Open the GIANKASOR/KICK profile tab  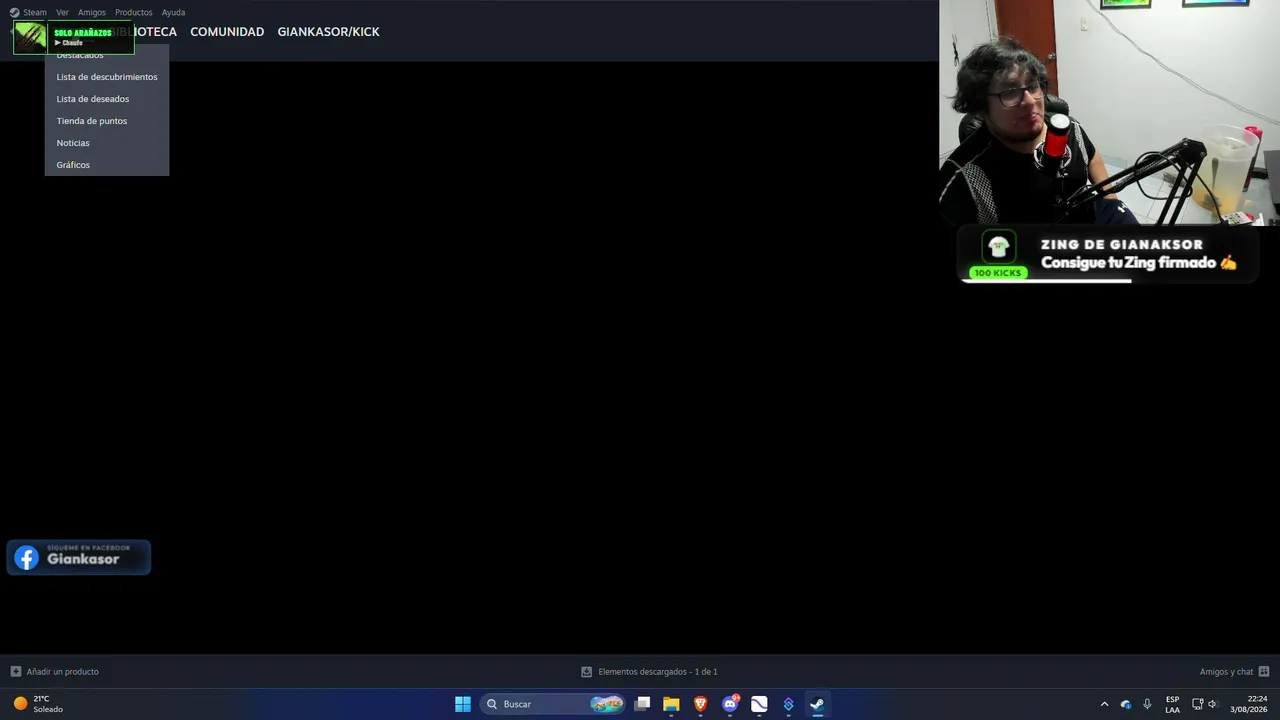pos(328,32)
